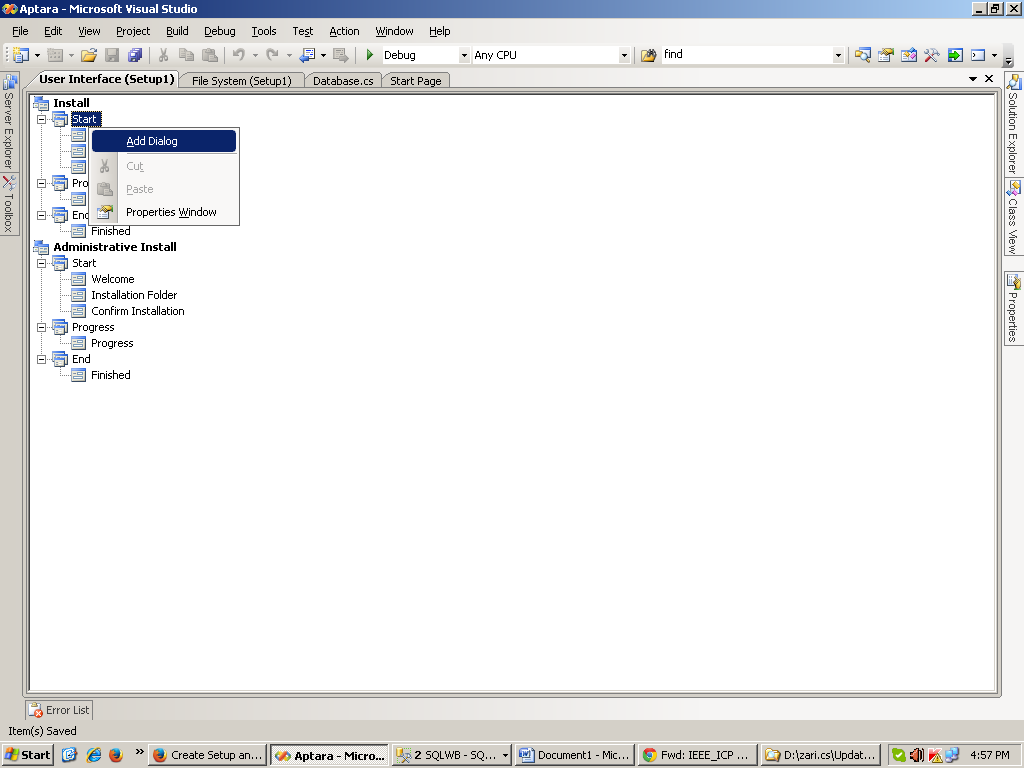Screen dimensions: 1024x768
Task: Open the Debug menu
Action: point(219,31)
